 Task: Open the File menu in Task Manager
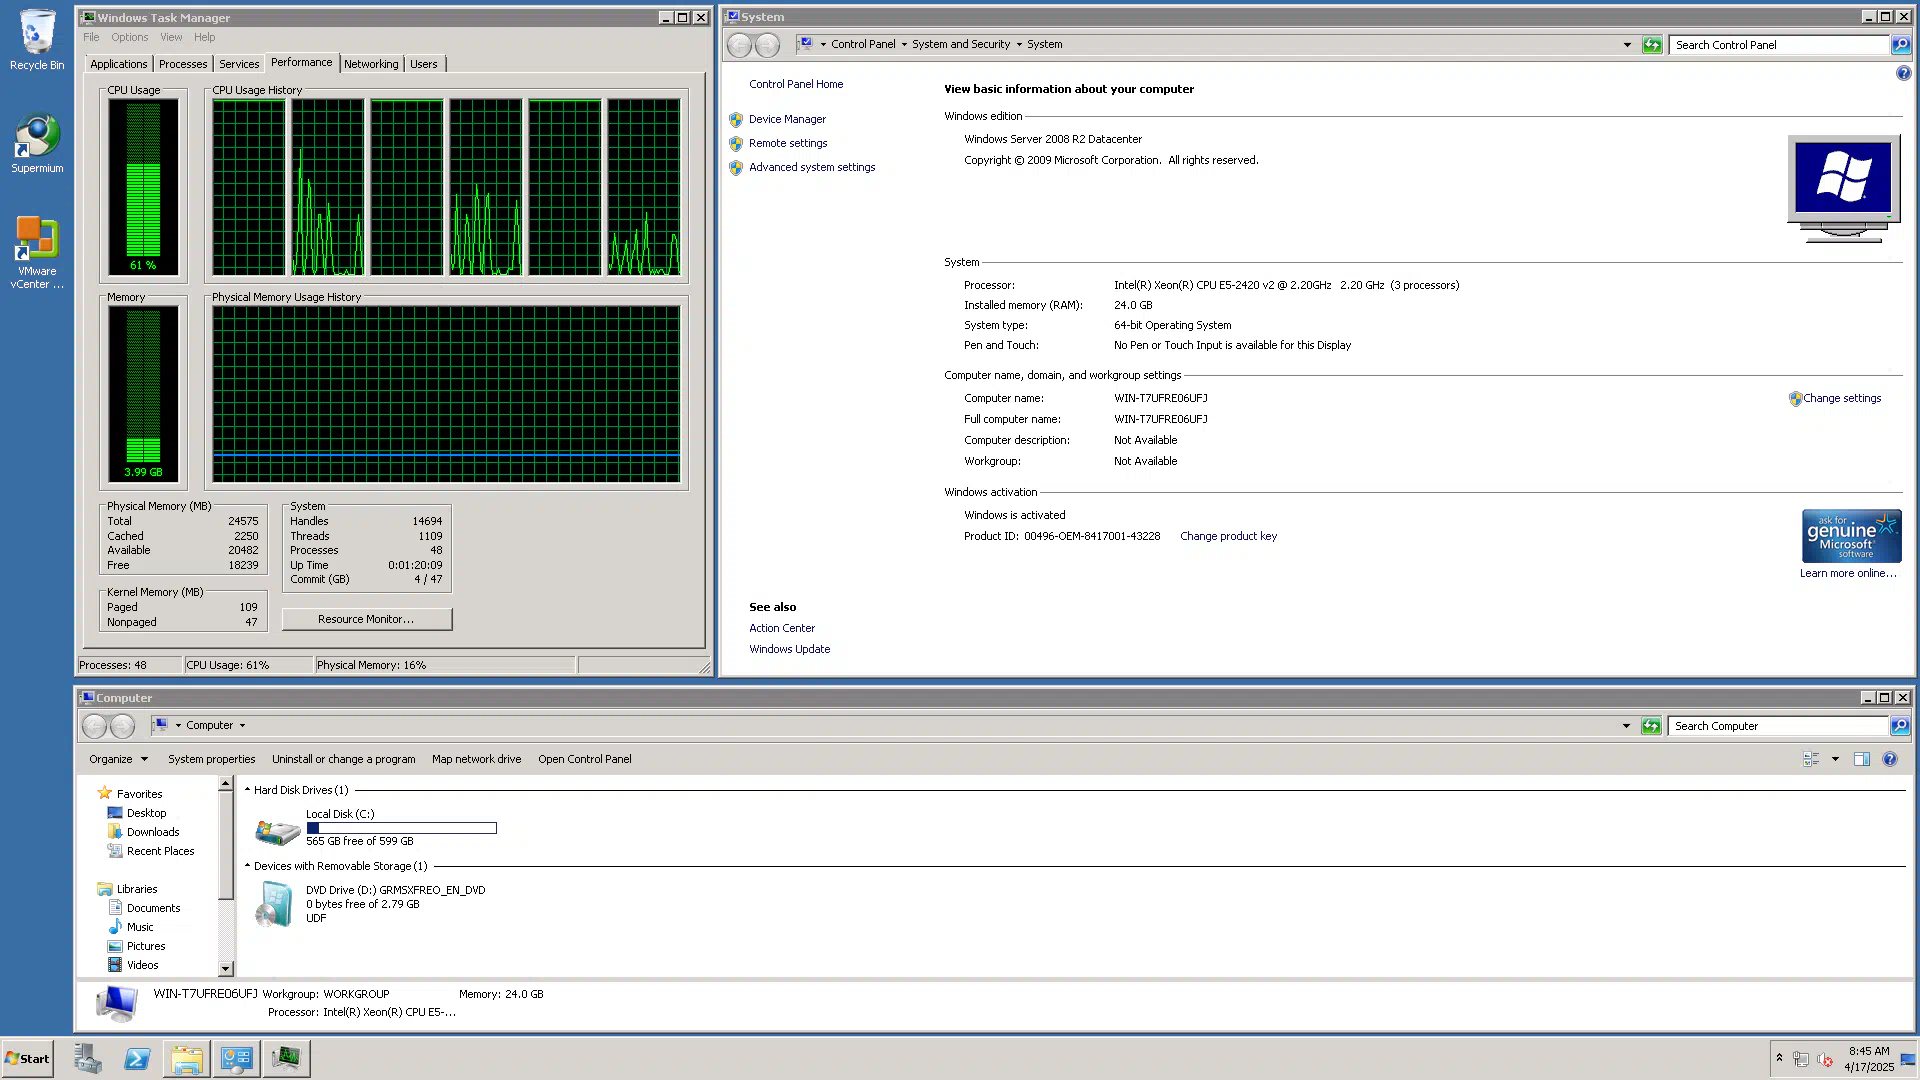click(91, 37)
